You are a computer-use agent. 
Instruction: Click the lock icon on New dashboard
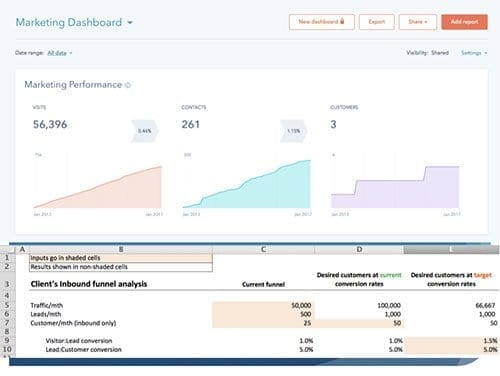pyautogui.click(x=342, y=21)
